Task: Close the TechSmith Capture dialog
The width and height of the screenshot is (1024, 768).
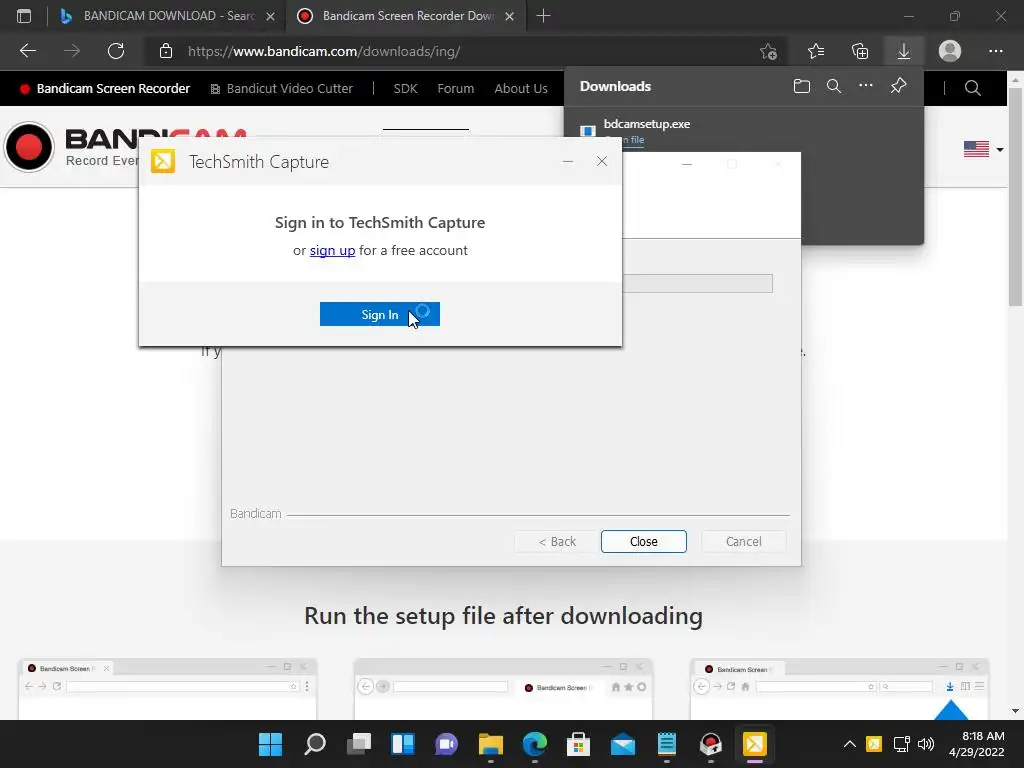Action: tap(601, 161)
